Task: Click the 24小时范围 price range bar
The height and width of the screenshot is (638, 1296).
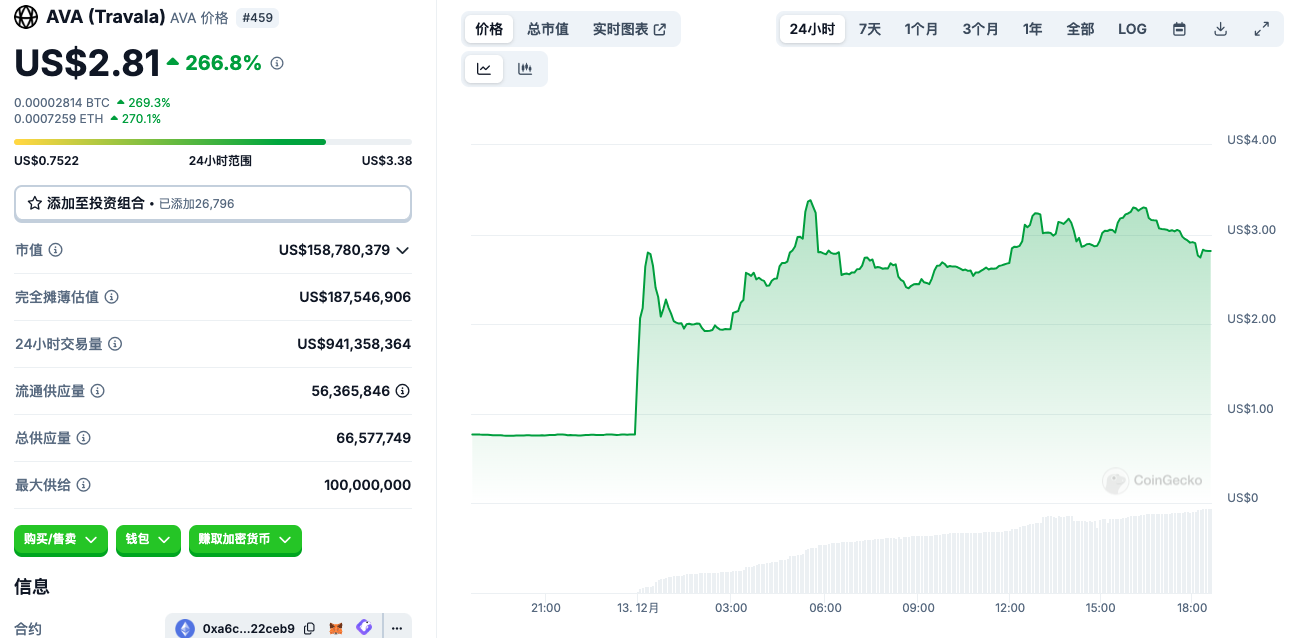Action: (x=212, y=142)
